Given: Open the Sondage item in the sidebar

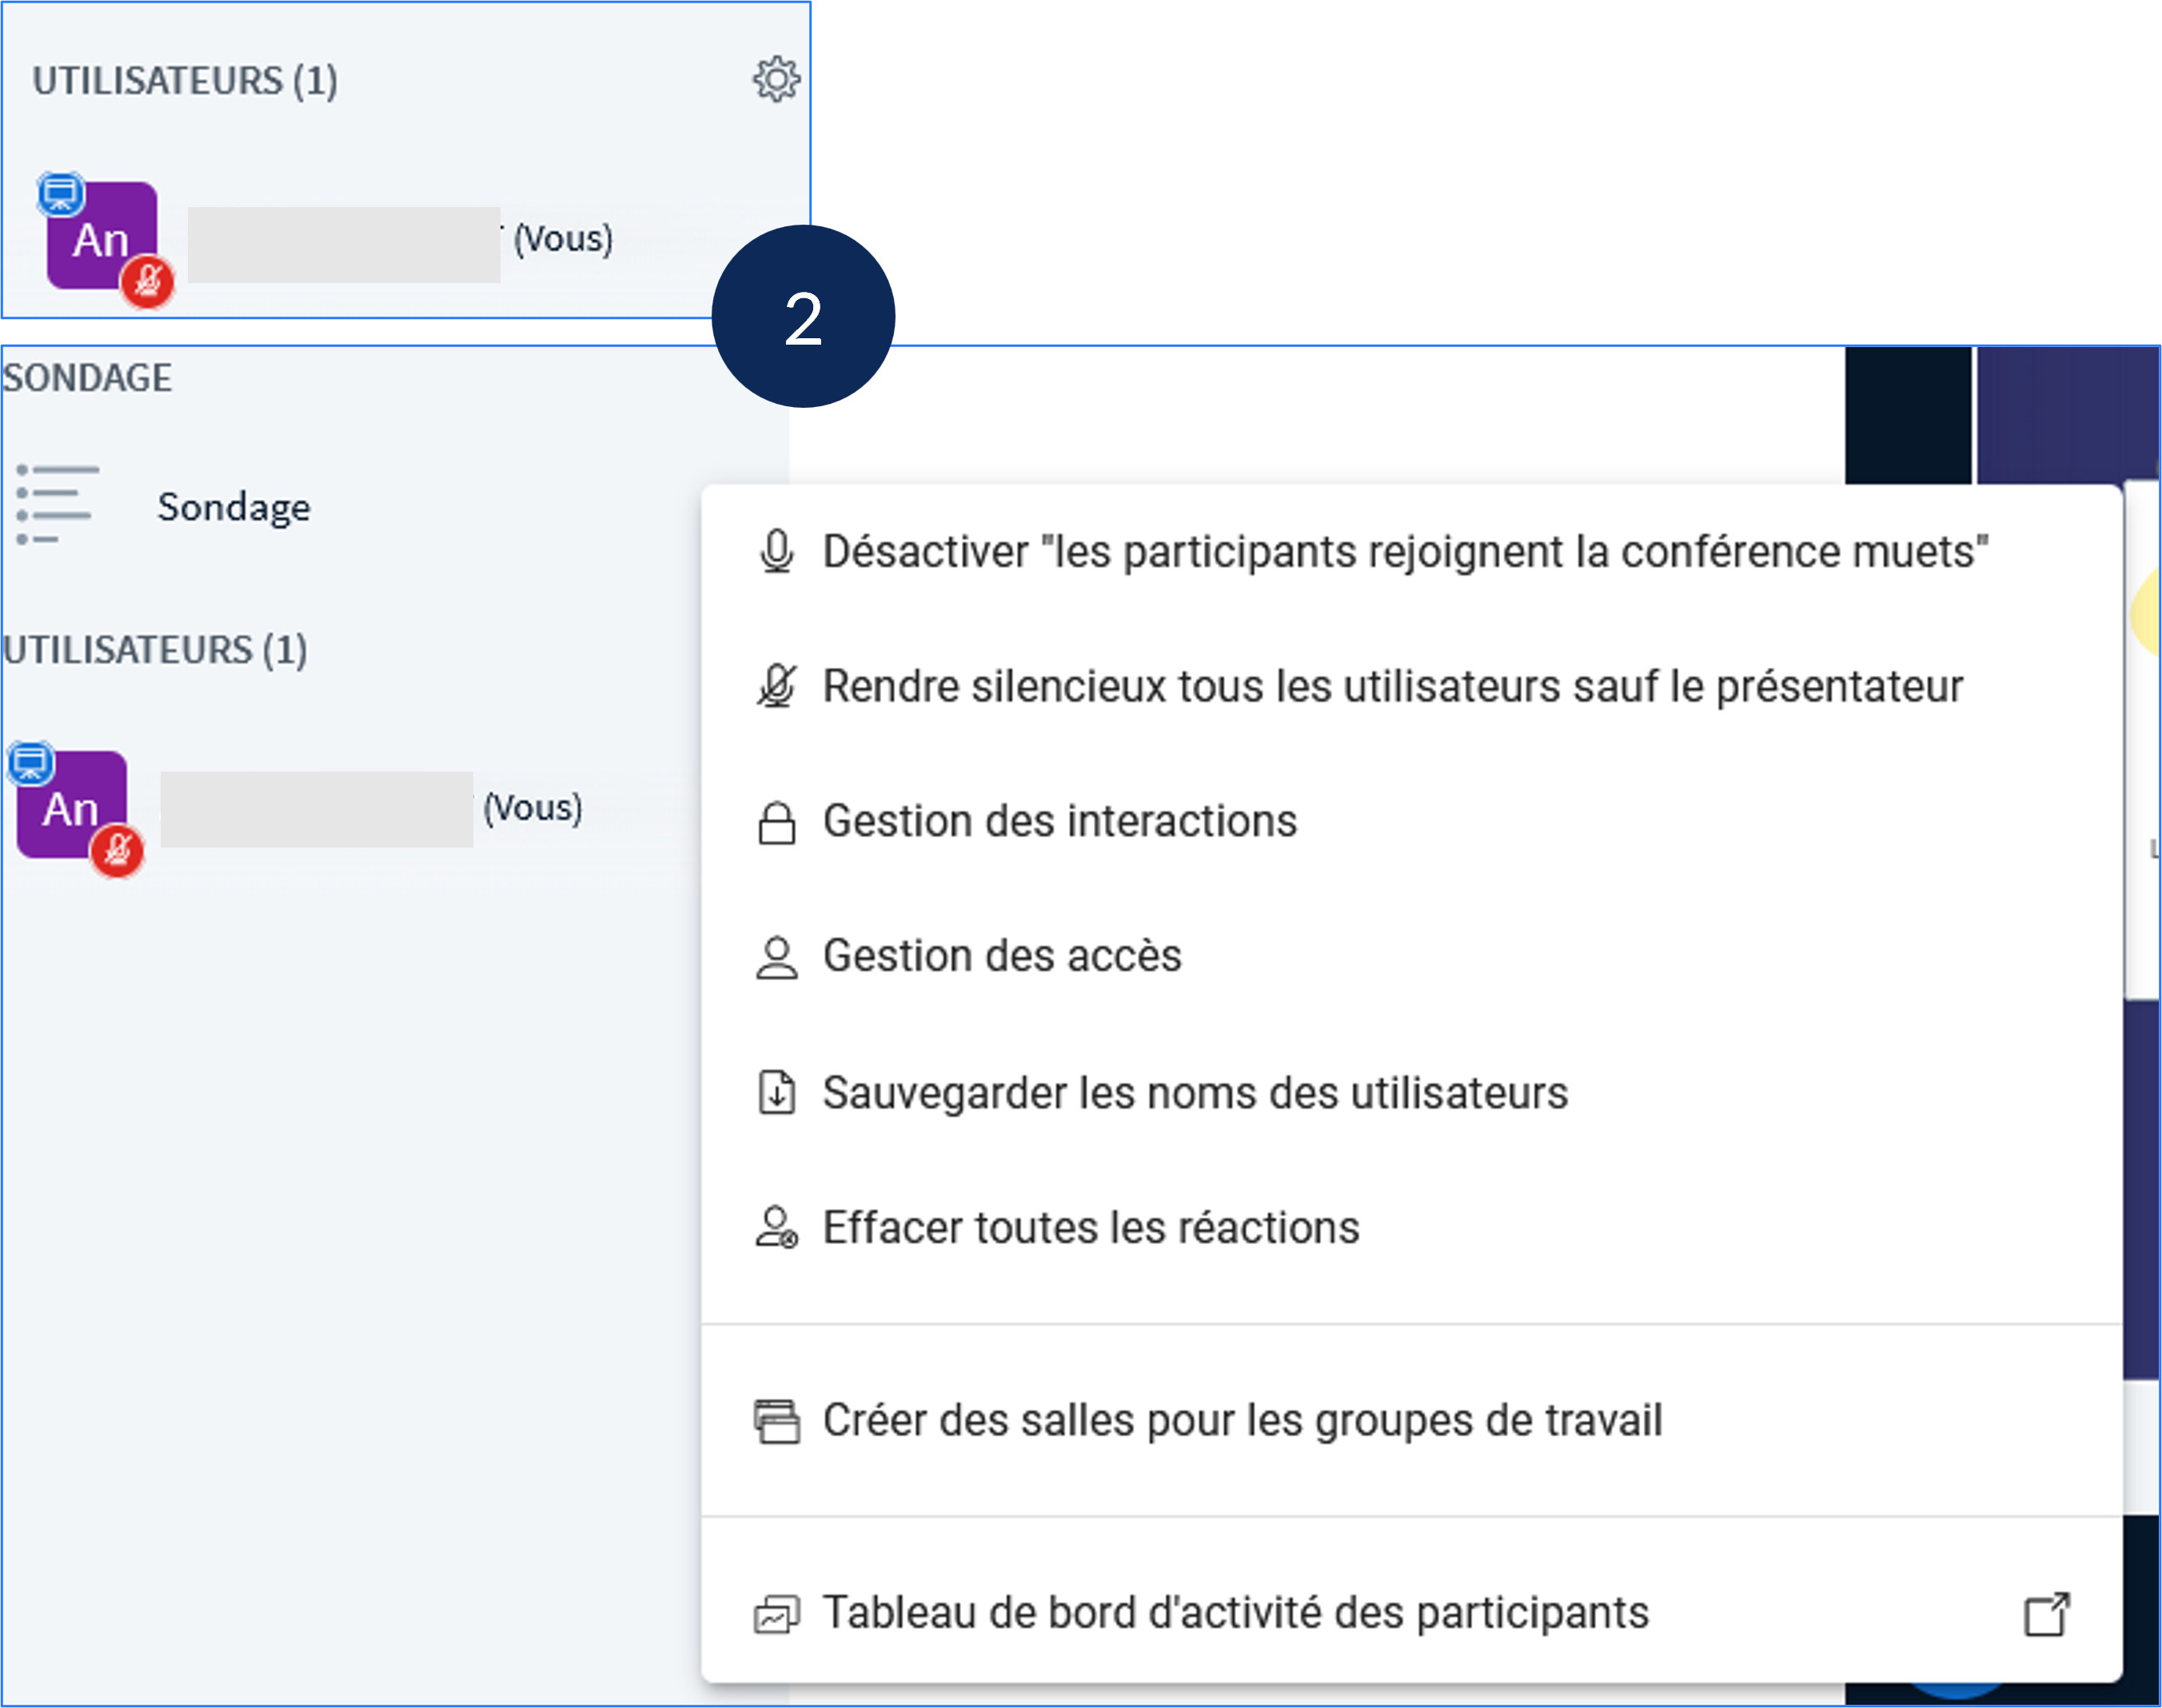Looking at the screenshot, I should [x=233, y=507].
